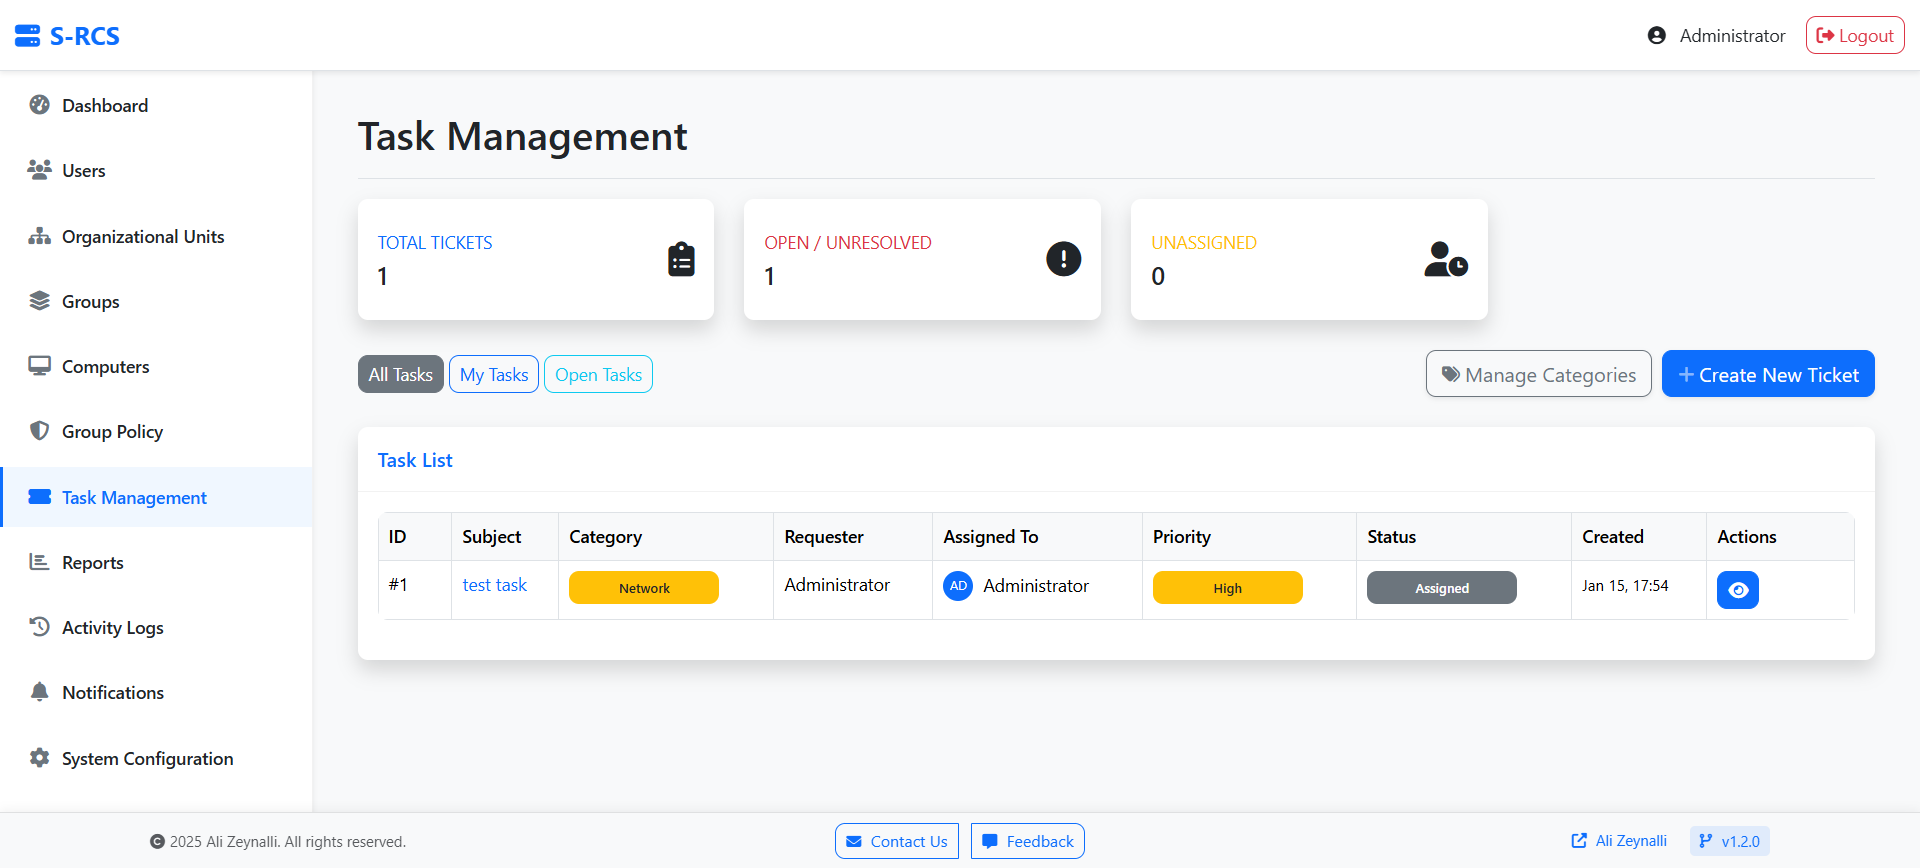Open Notifications from the sidebar

pyautogui.click(x=156, y=692)
